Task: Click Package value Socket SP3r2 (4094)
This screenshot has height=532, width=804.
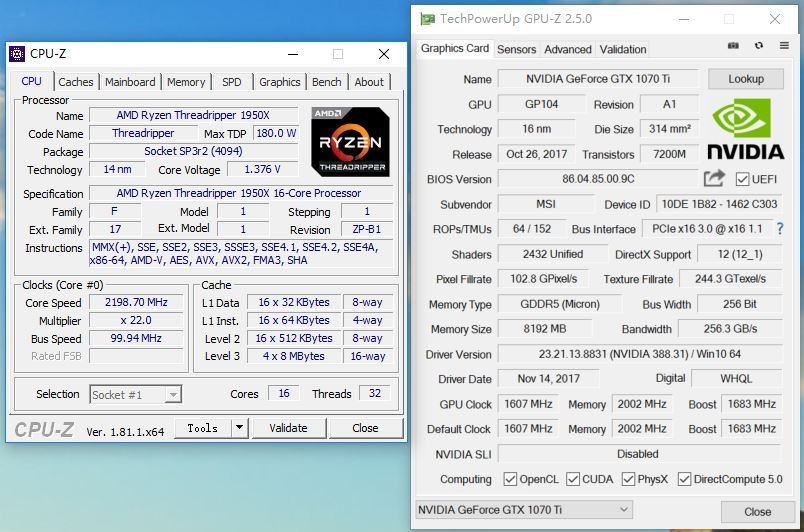Action: 193,151
